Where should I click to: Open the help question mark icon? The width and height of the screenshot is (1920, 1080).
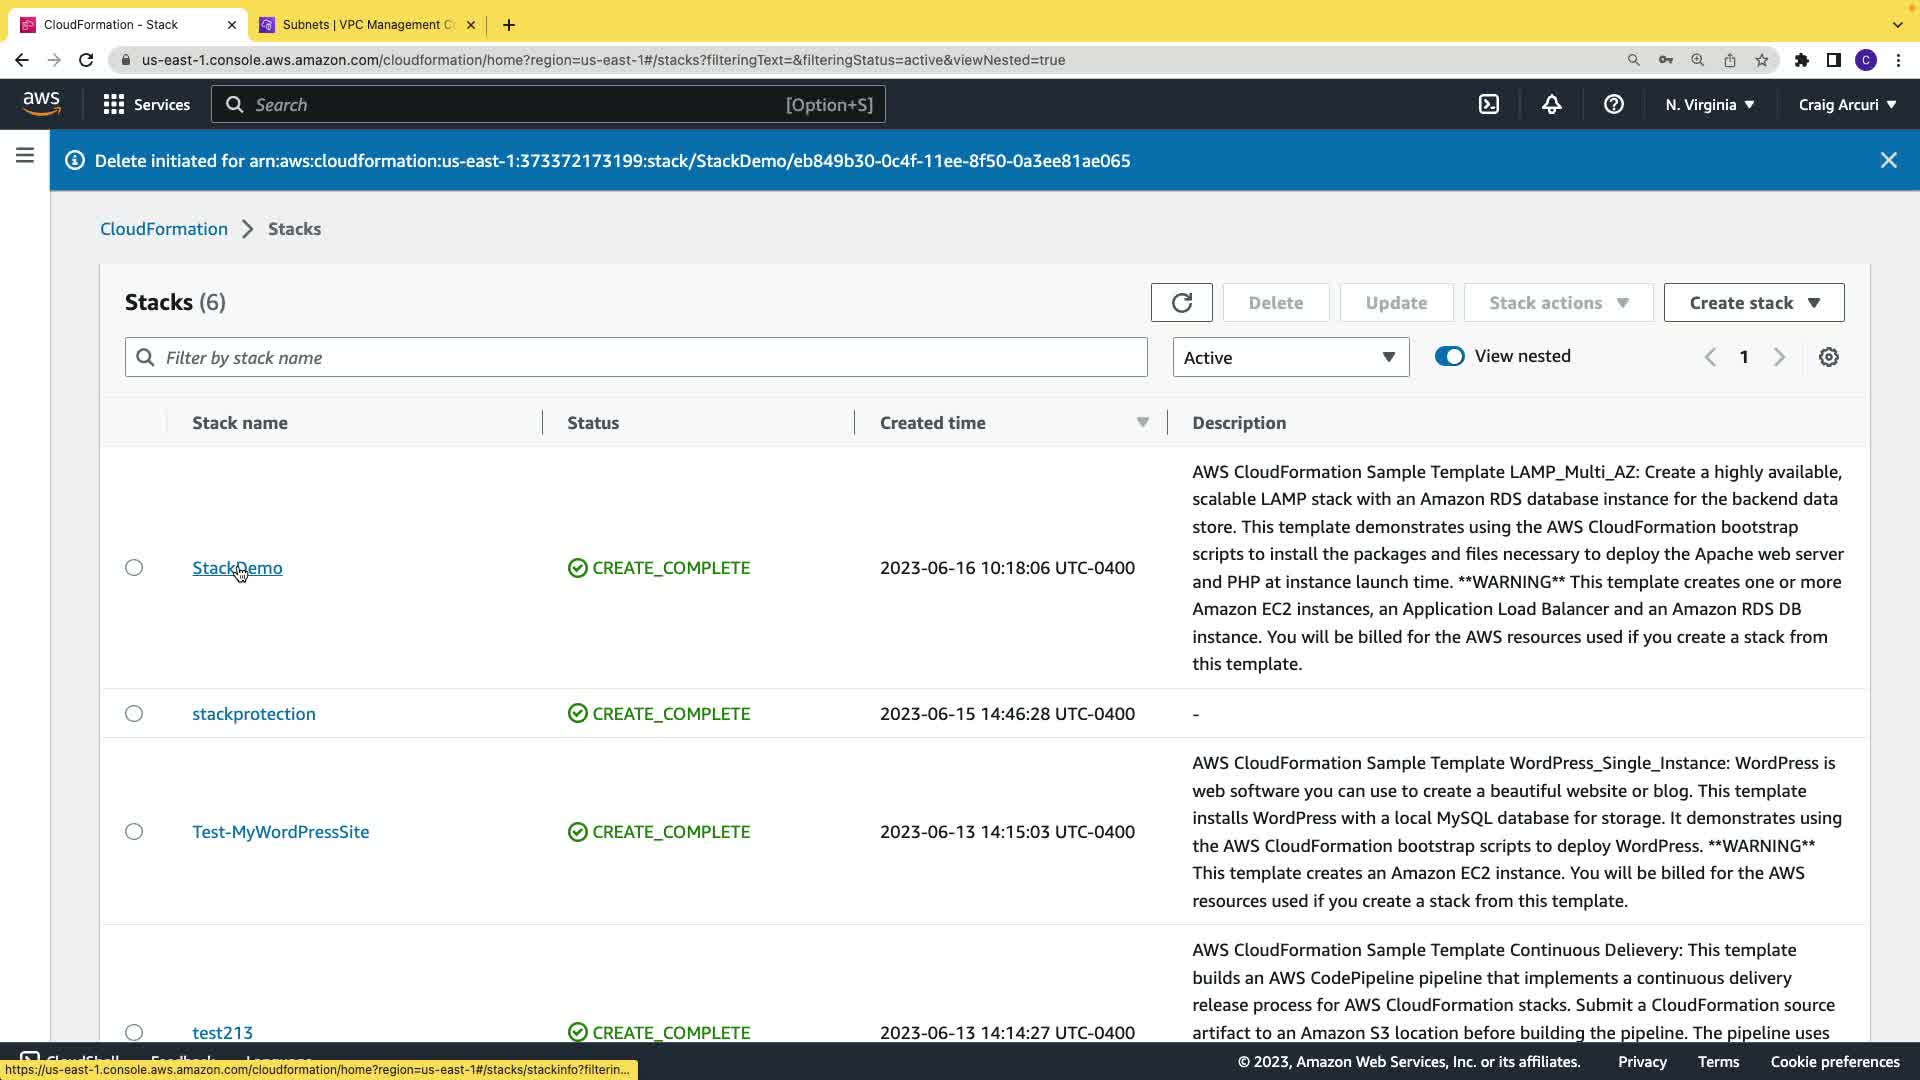point(1613,104)
